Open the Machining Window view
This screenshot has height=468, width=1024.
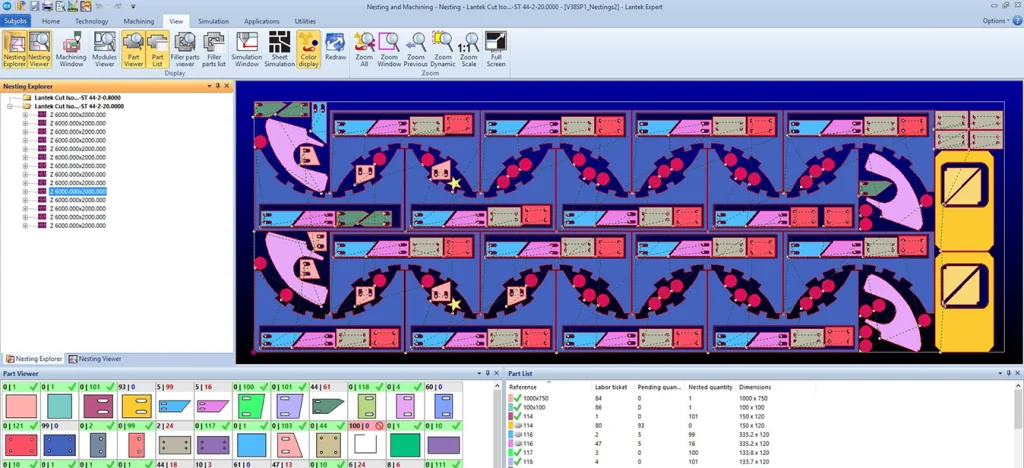tap(71, 49)
